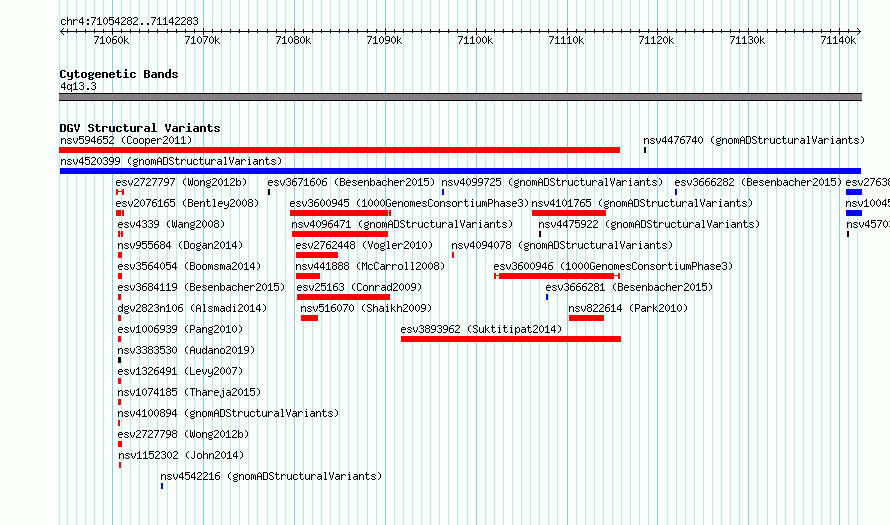This screenshot has width=890, height=525.
Task: Open nsv516070 (Shaikh2009) variant
Action: click(x=367, y=308)
